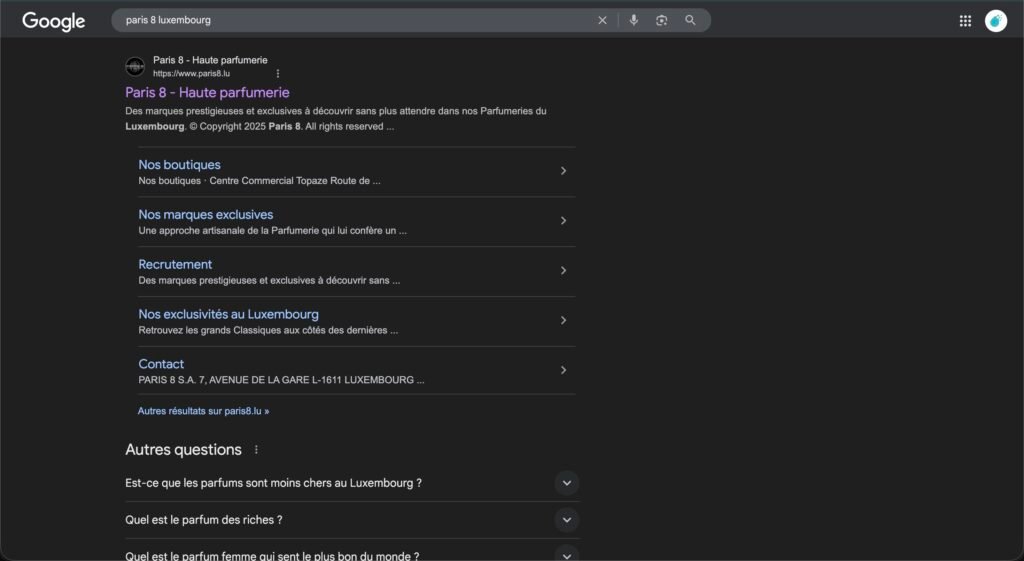
Task: Open options menu next to Autres questions
Action: 256,450
